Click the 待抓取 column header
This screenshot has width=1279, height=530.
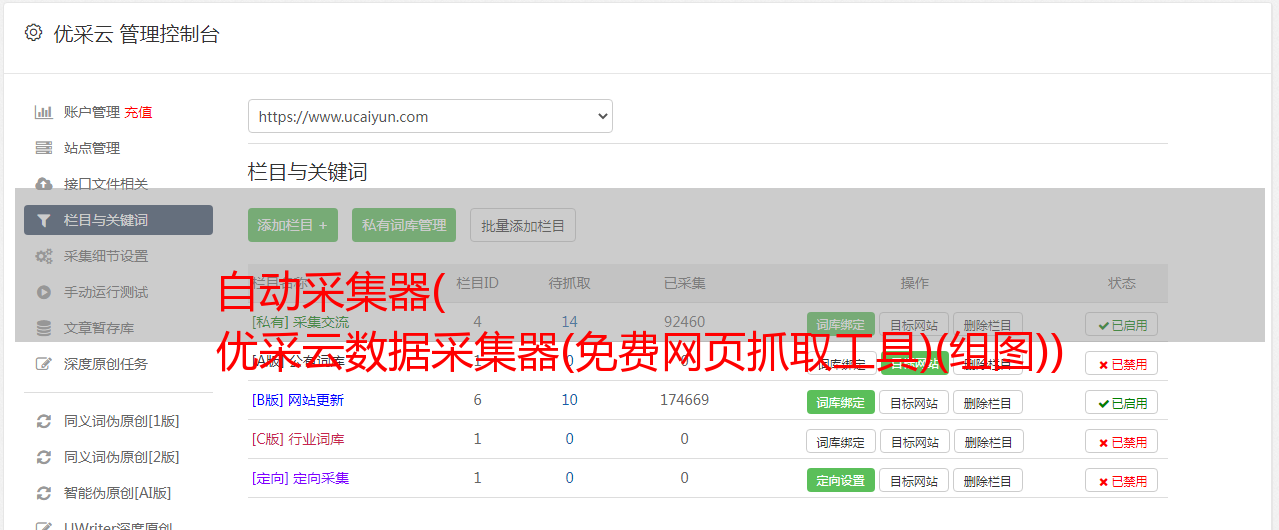click(569, 283)
